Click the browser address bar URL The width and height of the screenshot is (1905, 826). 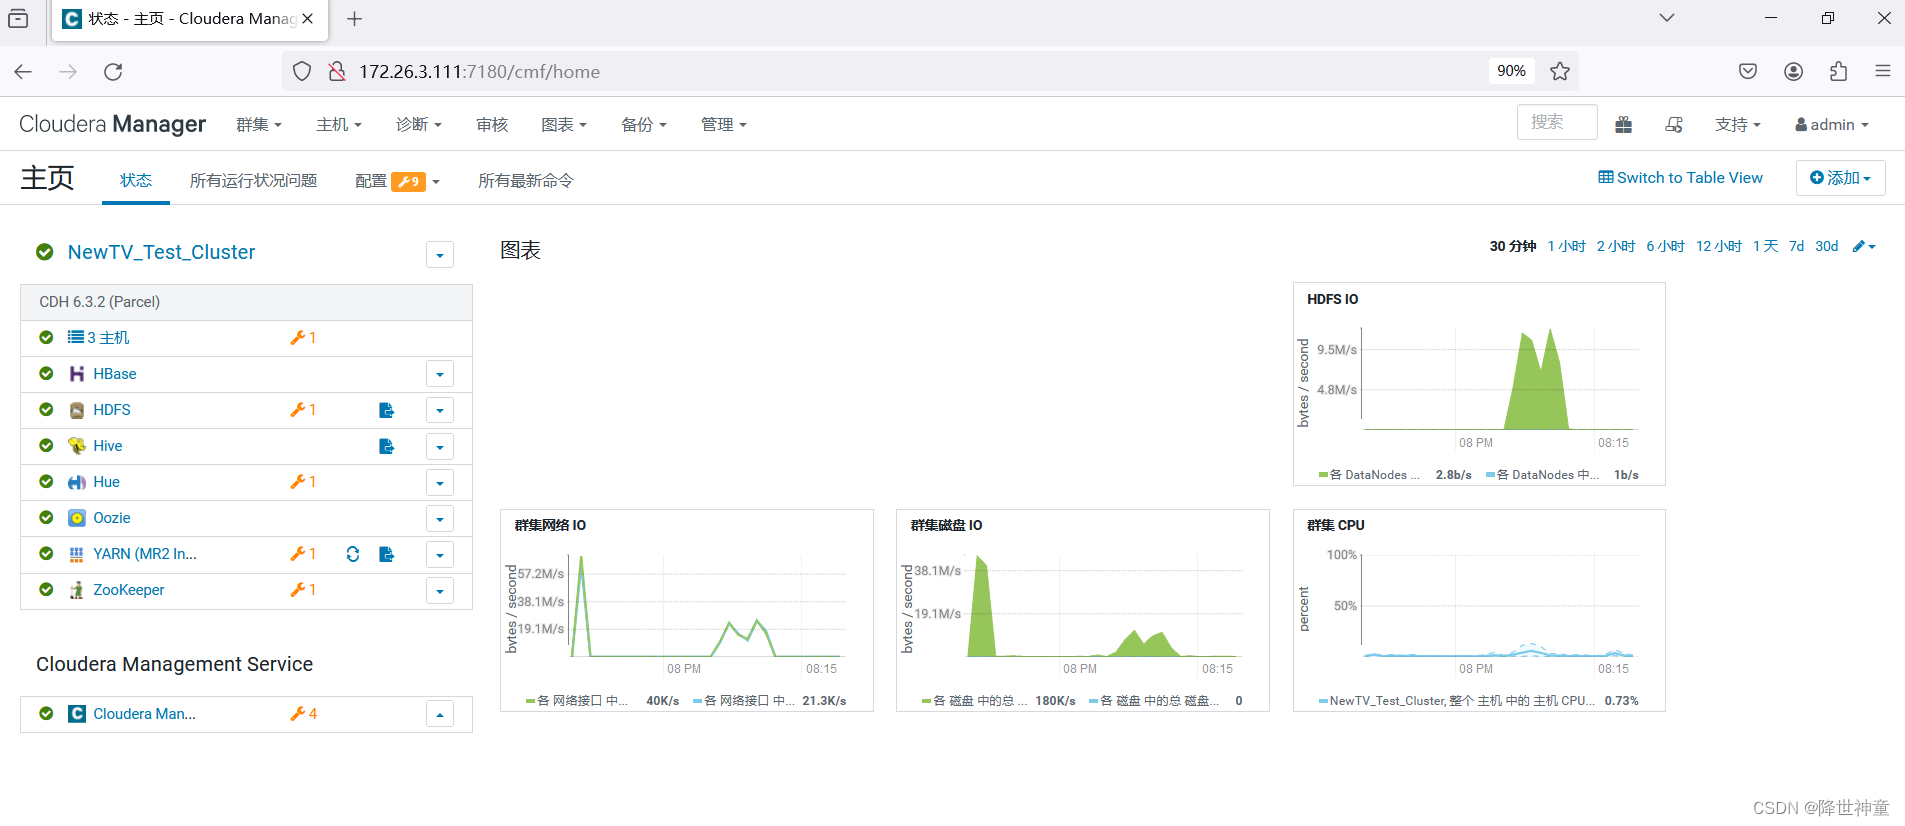tap(479, 72)
